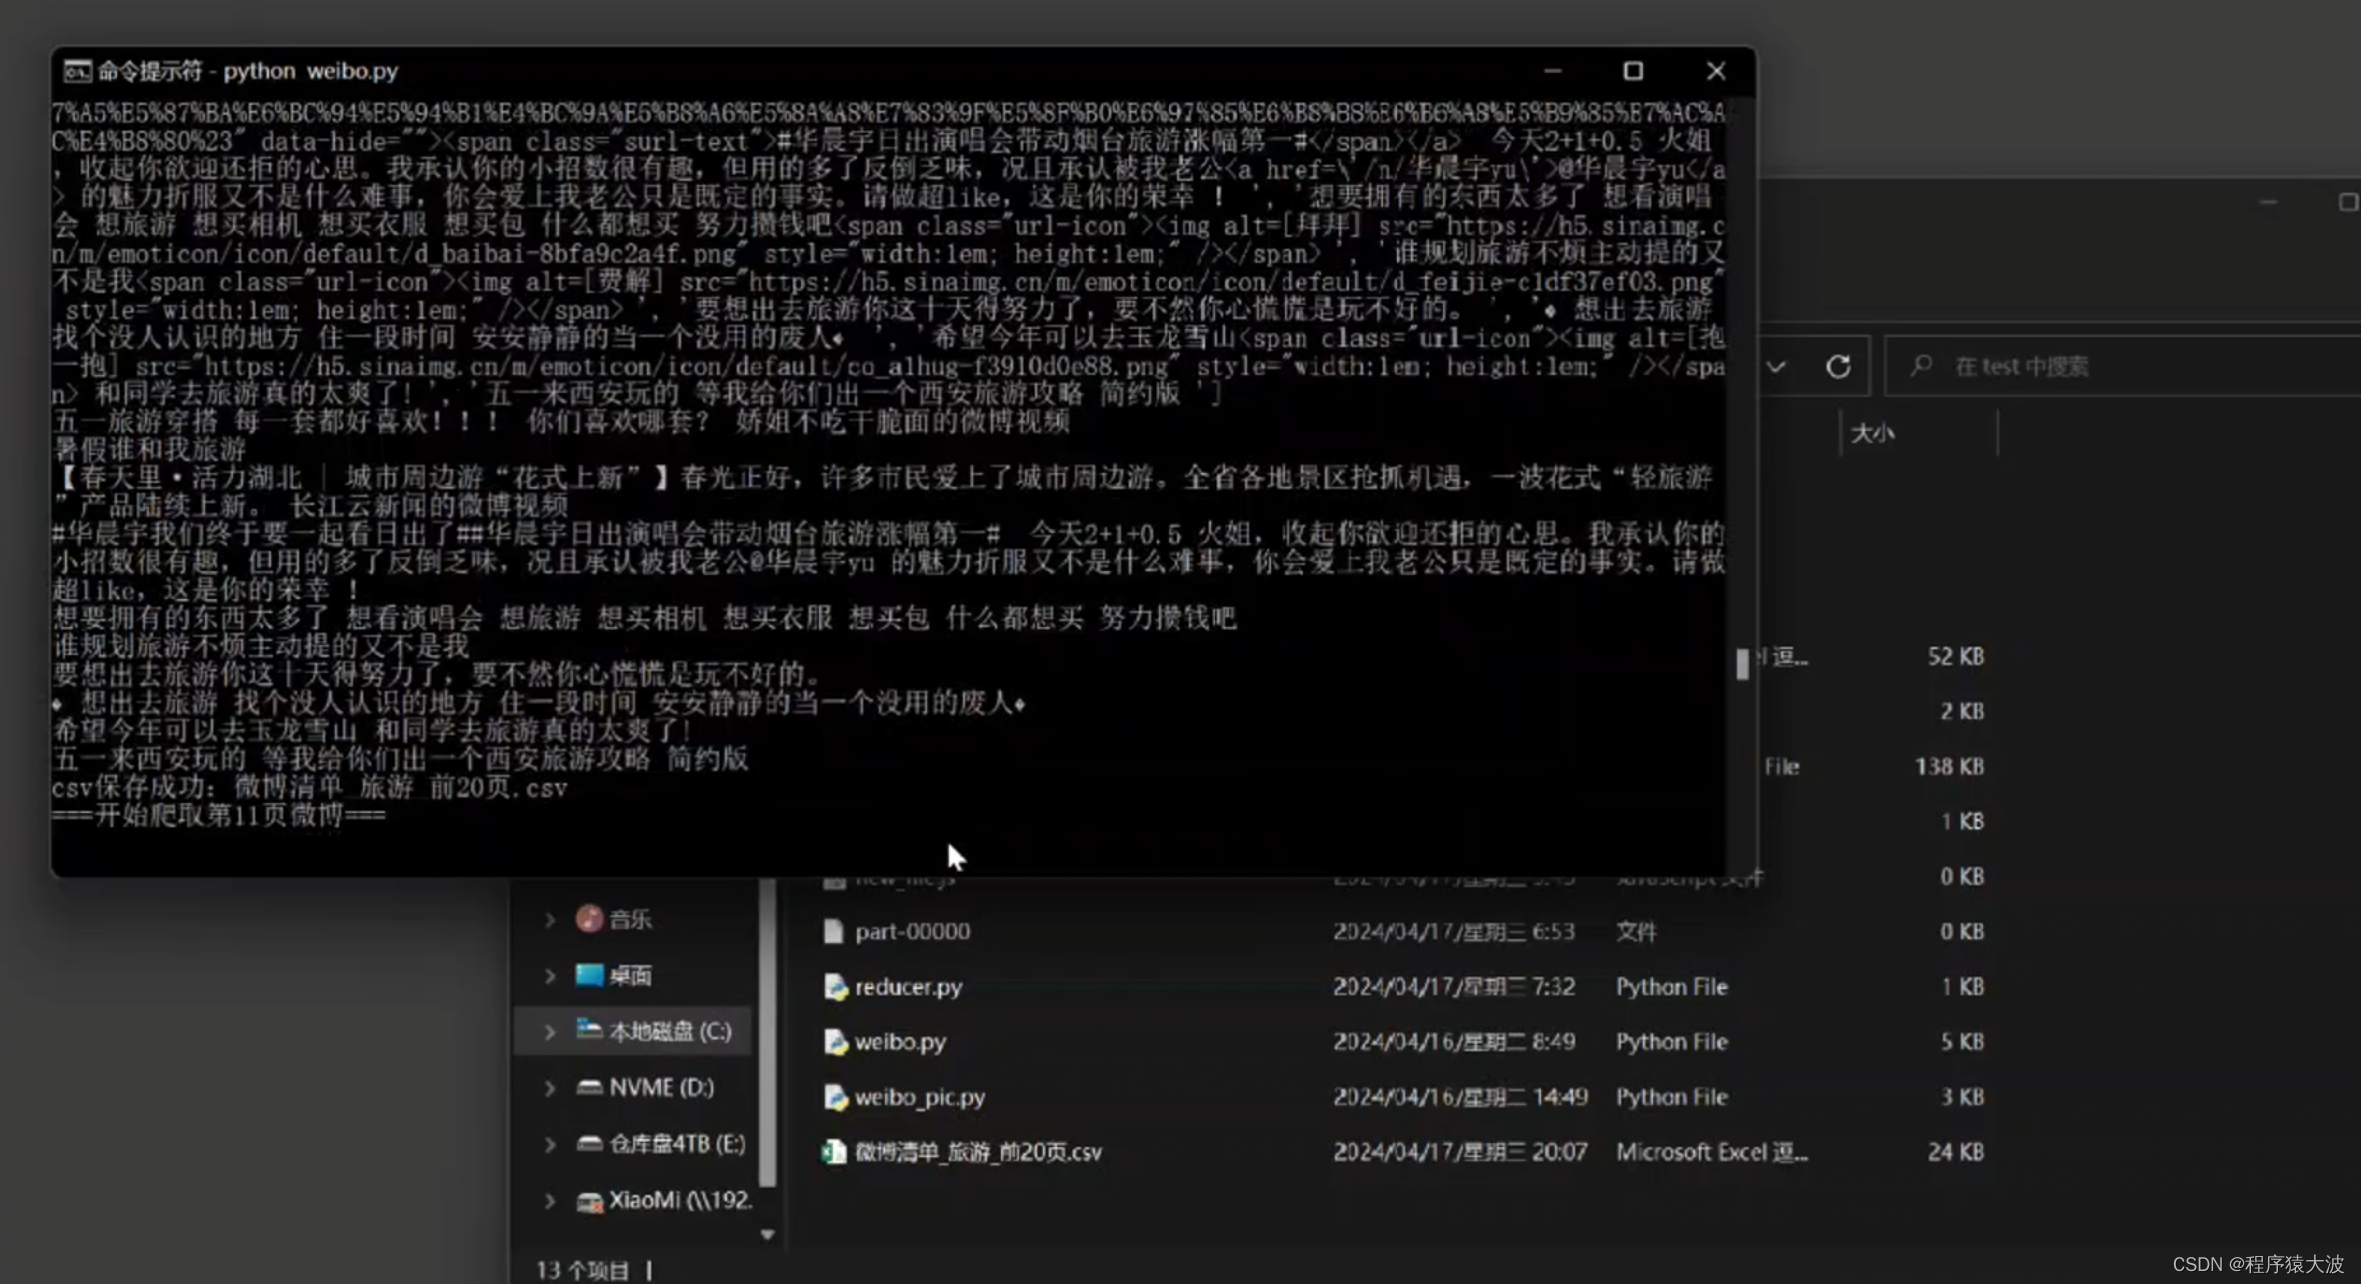Select the part-00000 file

pos(913,931)
